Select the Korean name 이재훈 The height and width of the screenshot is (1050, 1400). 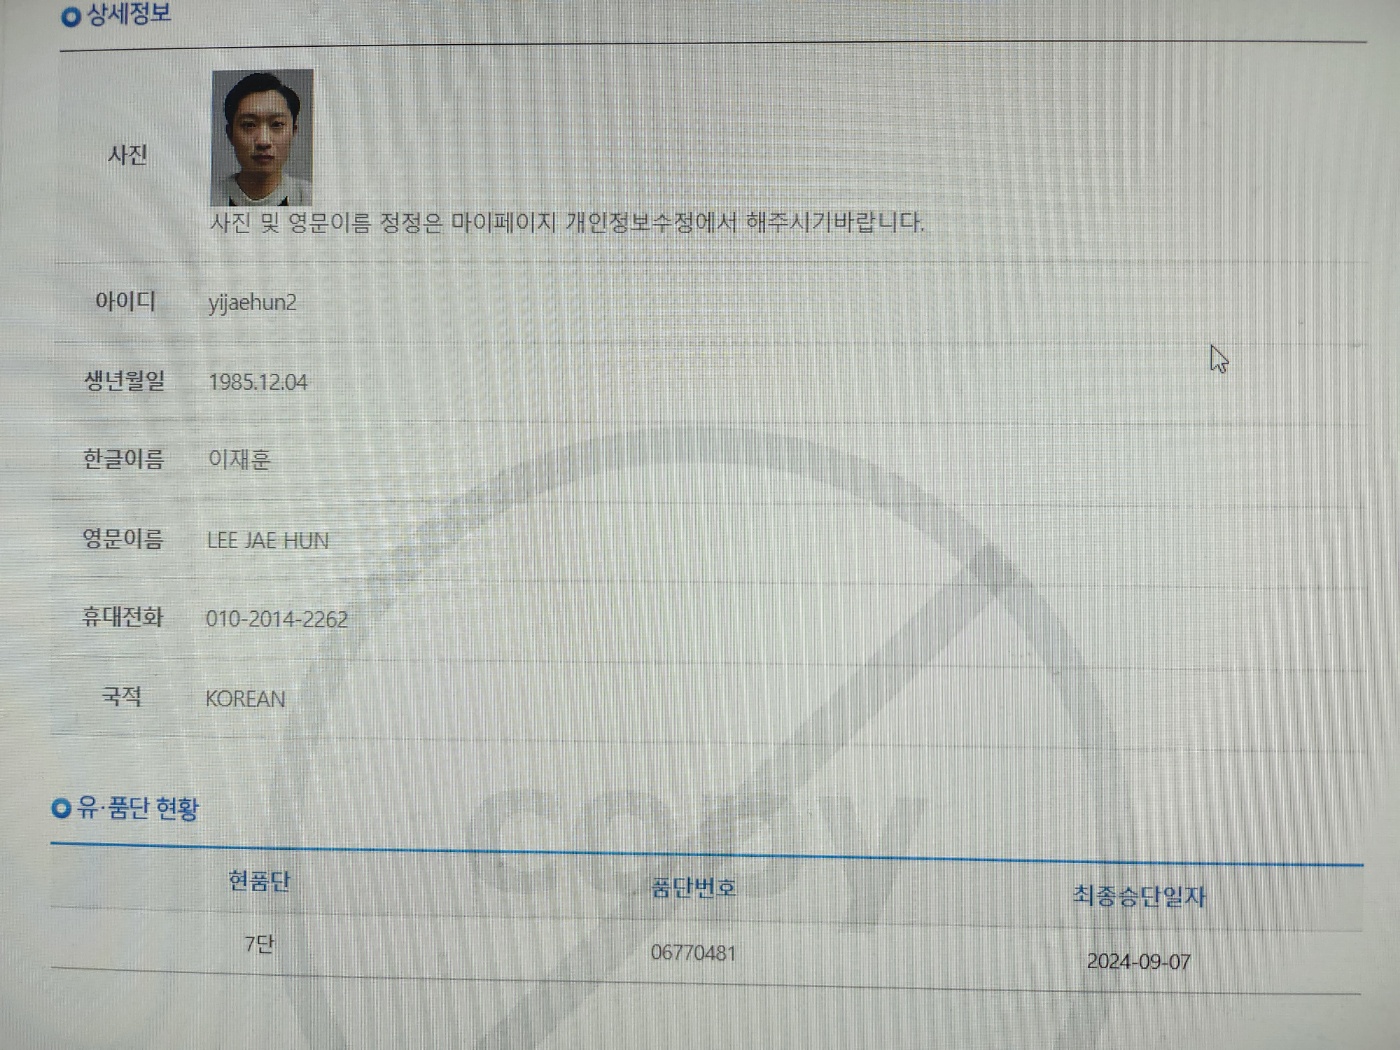tap(239, 460)
